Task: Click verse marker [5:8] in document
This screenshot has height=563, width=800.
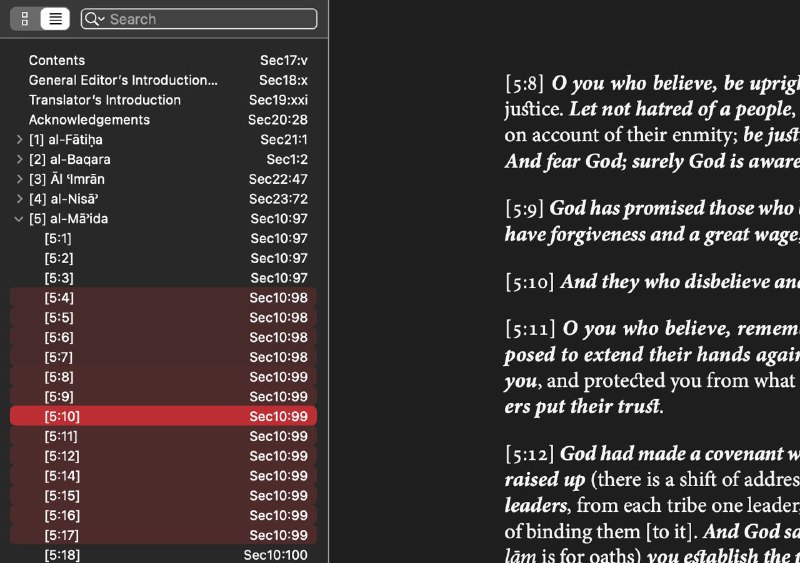Action: [x=524, y=83]
